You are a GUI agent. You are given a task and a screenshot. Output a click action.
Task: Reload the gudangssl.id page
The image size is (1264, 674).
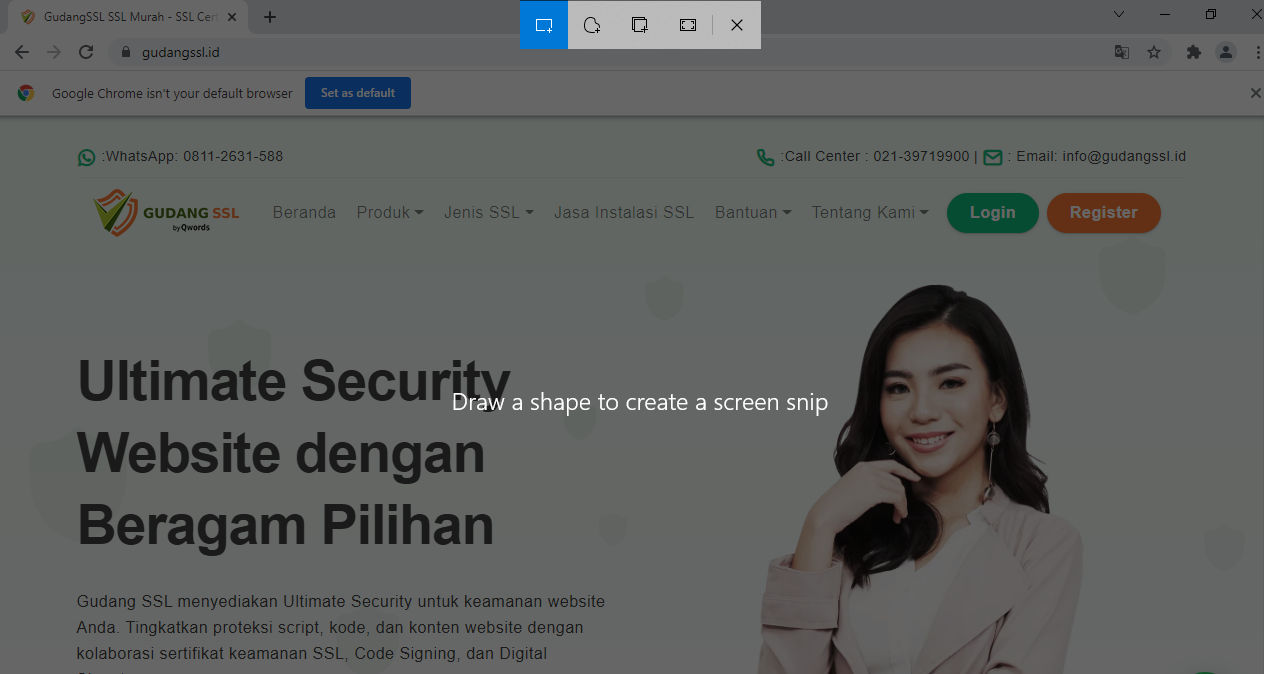86,52
